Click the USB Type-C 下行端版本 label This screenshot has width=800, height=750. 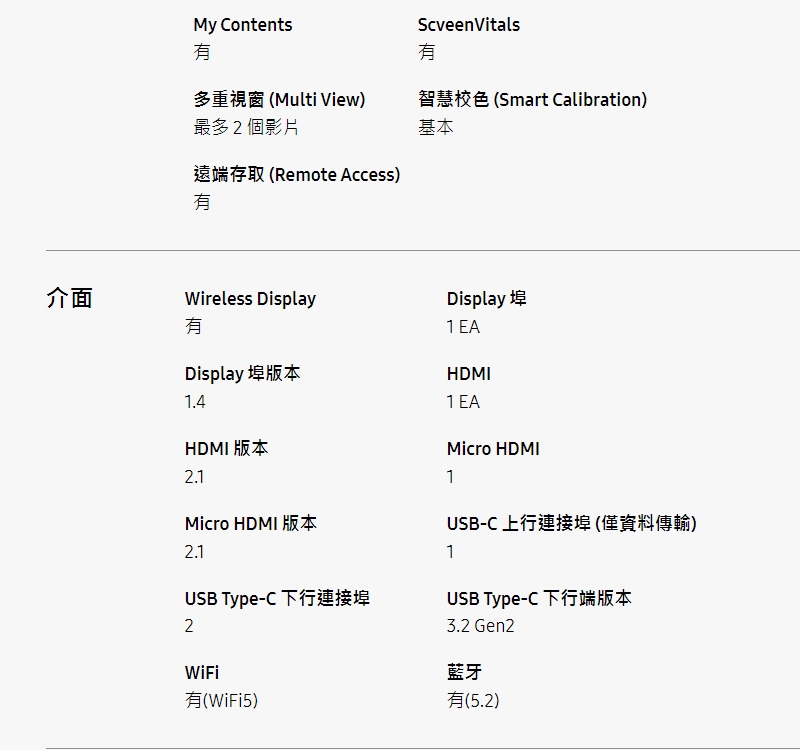pos(539,599)
